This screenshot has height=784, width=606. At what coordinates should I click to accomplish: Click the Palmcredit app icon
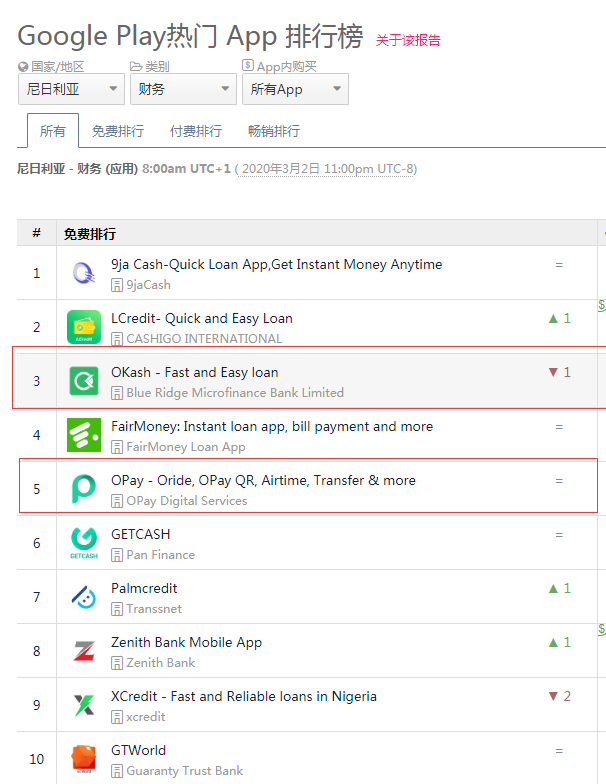click(x=84, y=597)
